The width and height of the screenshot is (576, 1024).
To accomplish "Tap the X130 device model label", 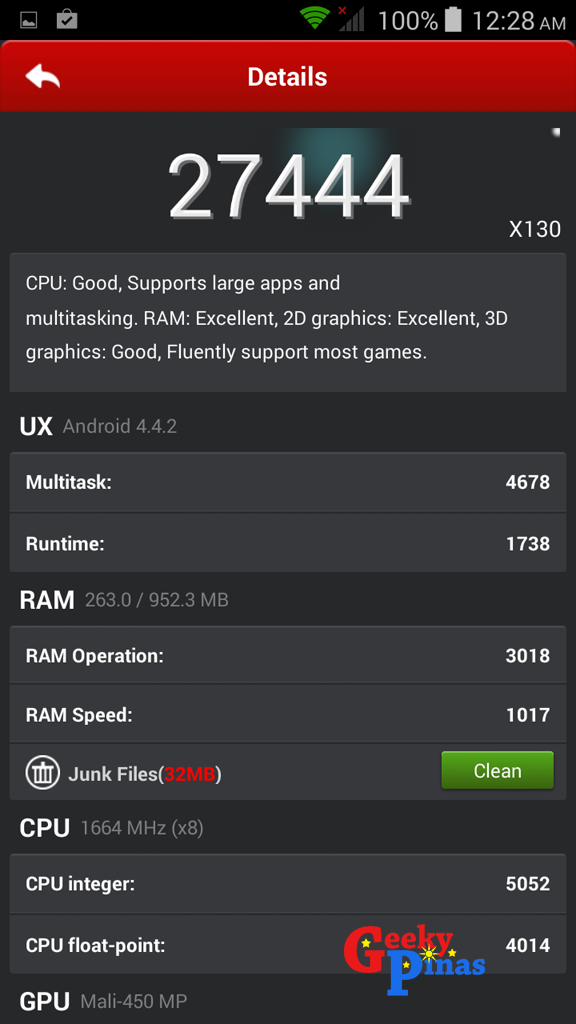I will [535, 229].
